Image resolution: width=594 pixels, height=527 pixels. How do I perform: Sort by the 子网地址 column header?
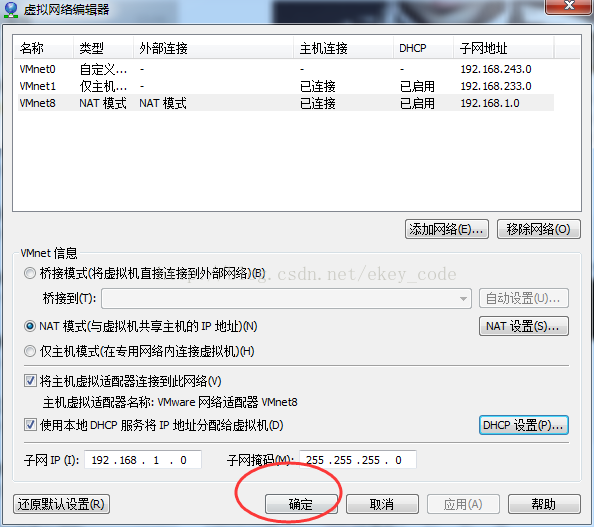point(504,48)
